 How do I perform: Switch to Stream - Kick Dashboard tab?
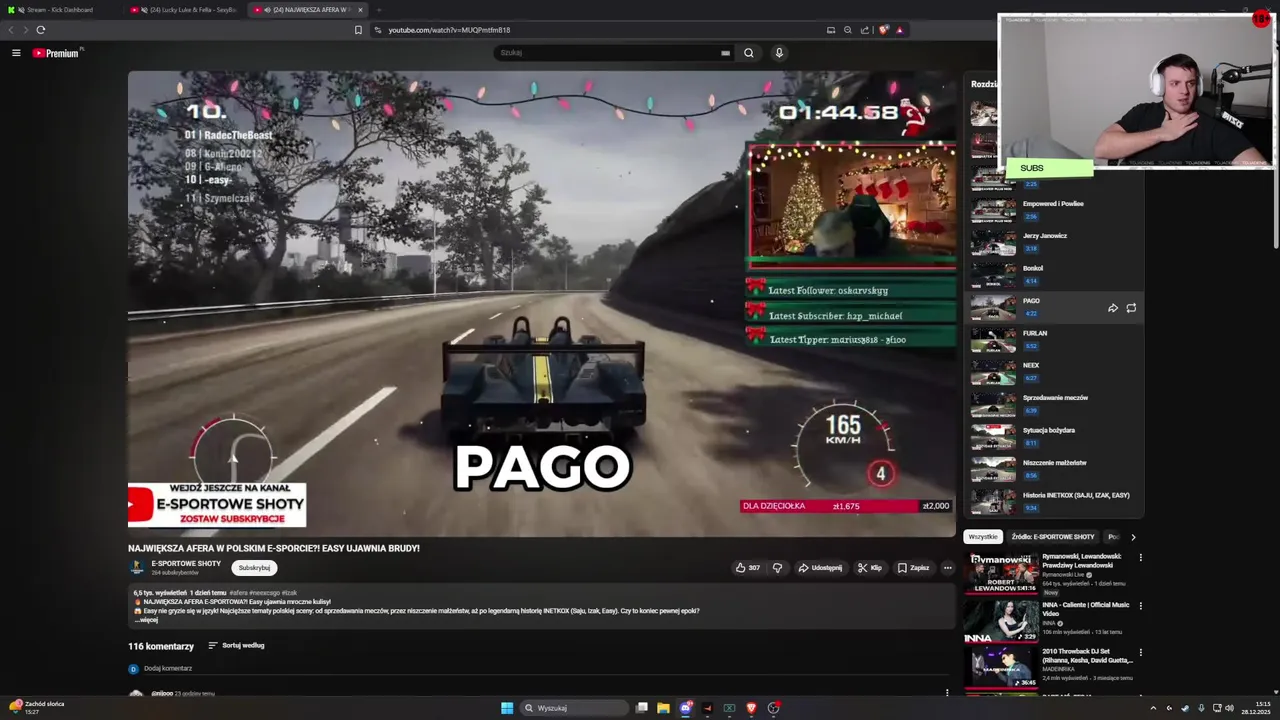tap(59, 10)
